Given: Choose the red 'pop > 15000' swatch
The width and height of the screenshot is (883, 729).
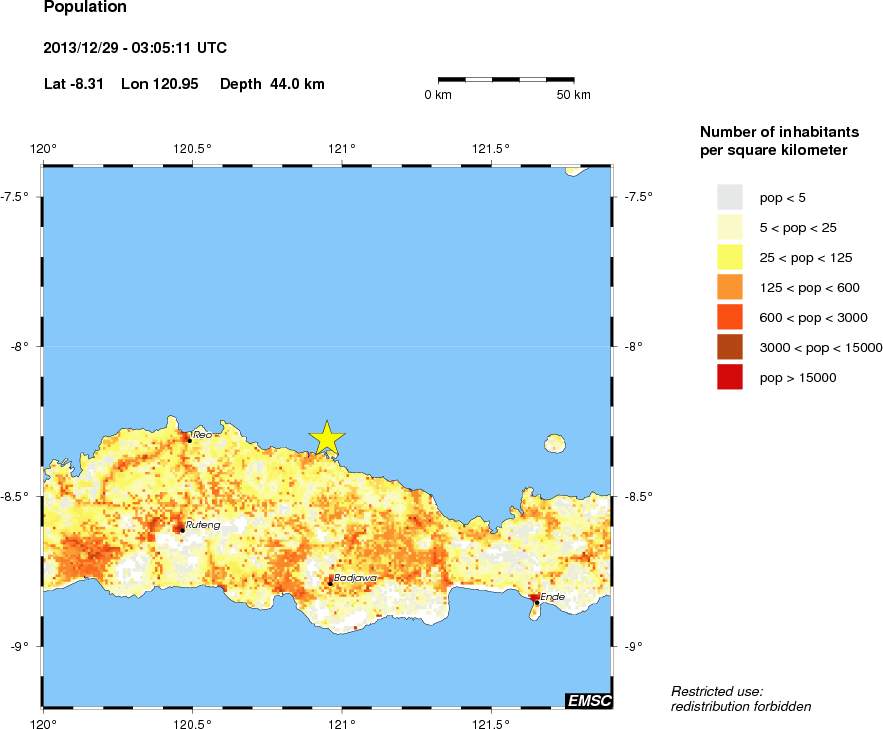Looking at the screenshot, I should tap(730, 377).
